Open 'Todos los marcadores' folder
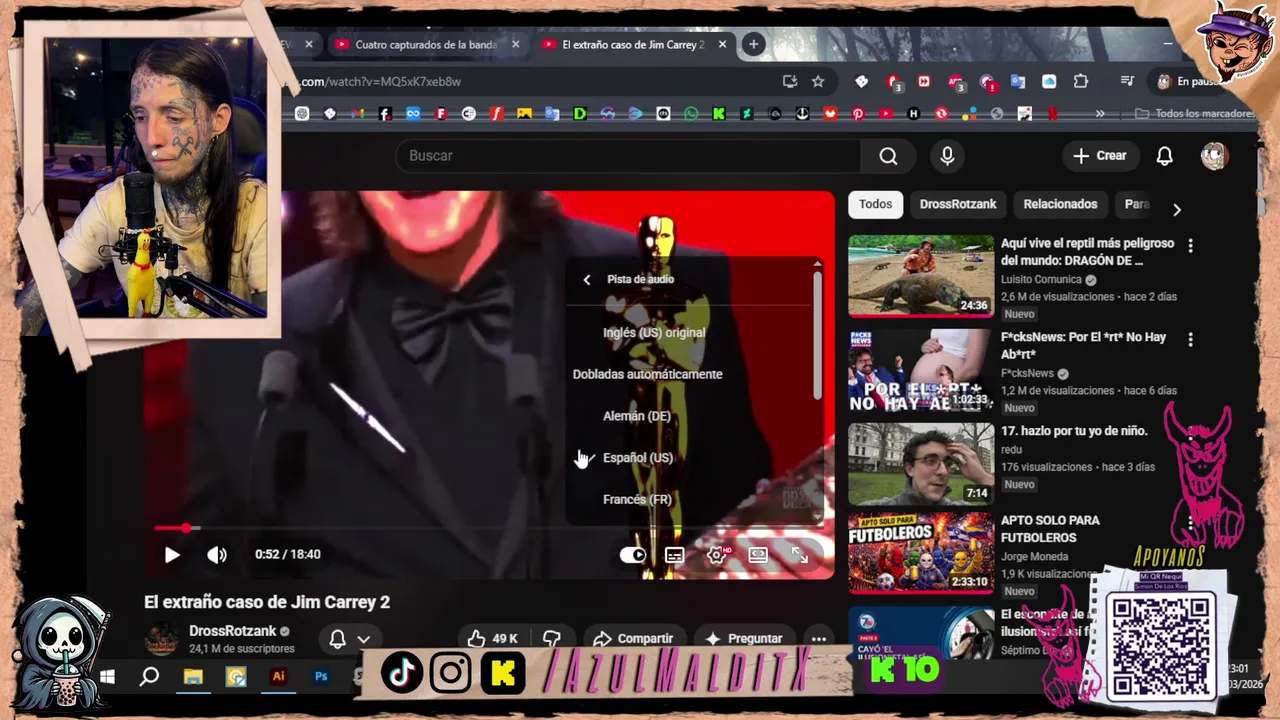The height and width of the screenshot is (720, 1280). click(x=1193, y=114)
